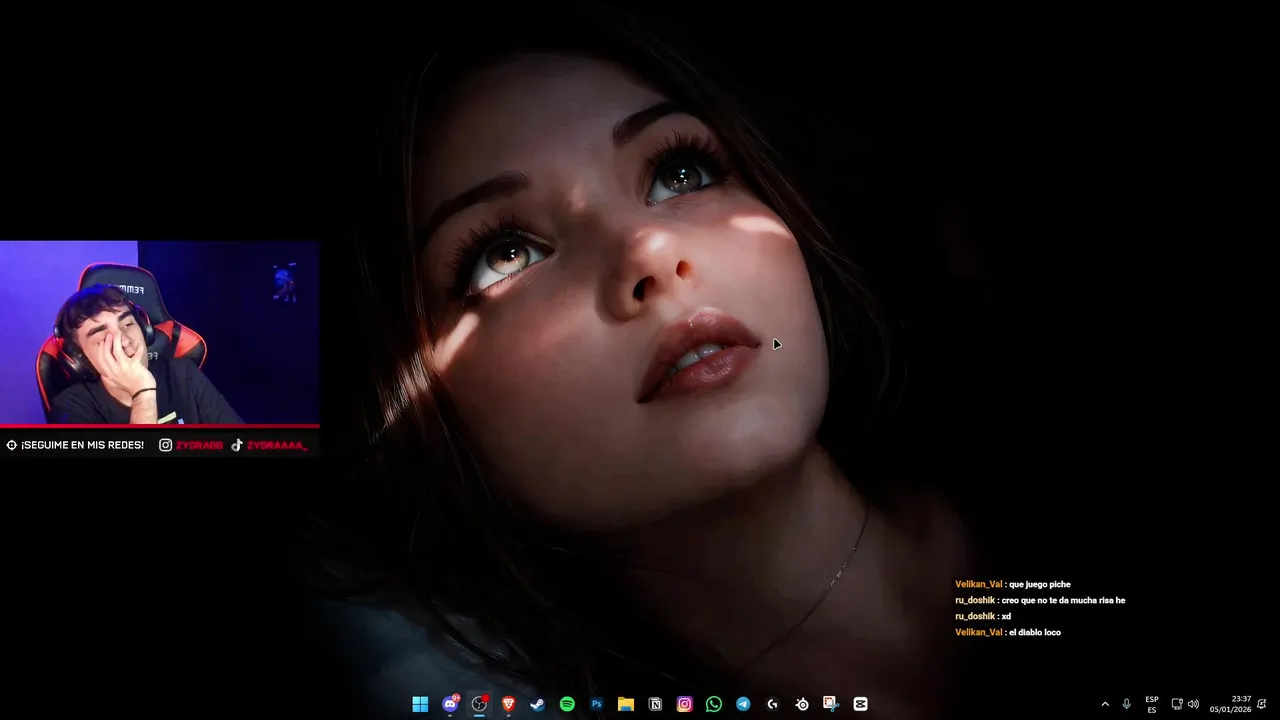Open SteelSeries GG app

802,704
